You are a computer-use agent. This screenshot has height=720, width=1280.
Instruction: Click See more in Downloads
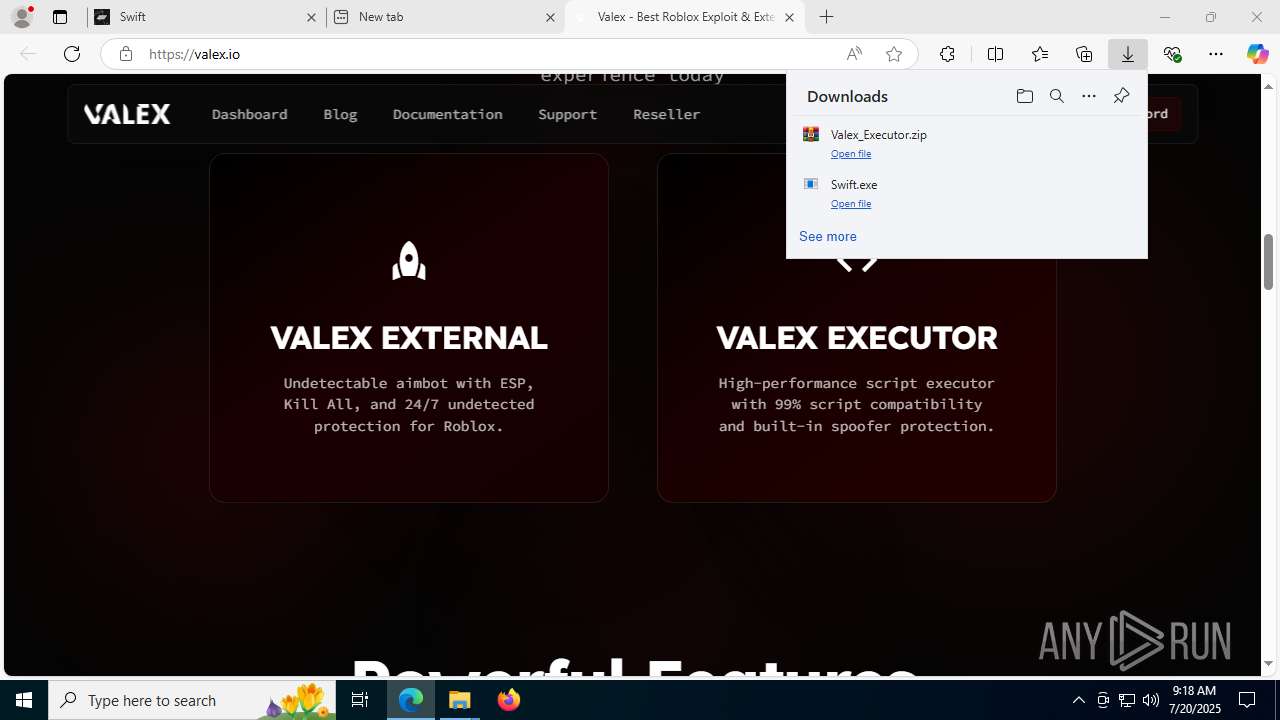pos(827,236)
